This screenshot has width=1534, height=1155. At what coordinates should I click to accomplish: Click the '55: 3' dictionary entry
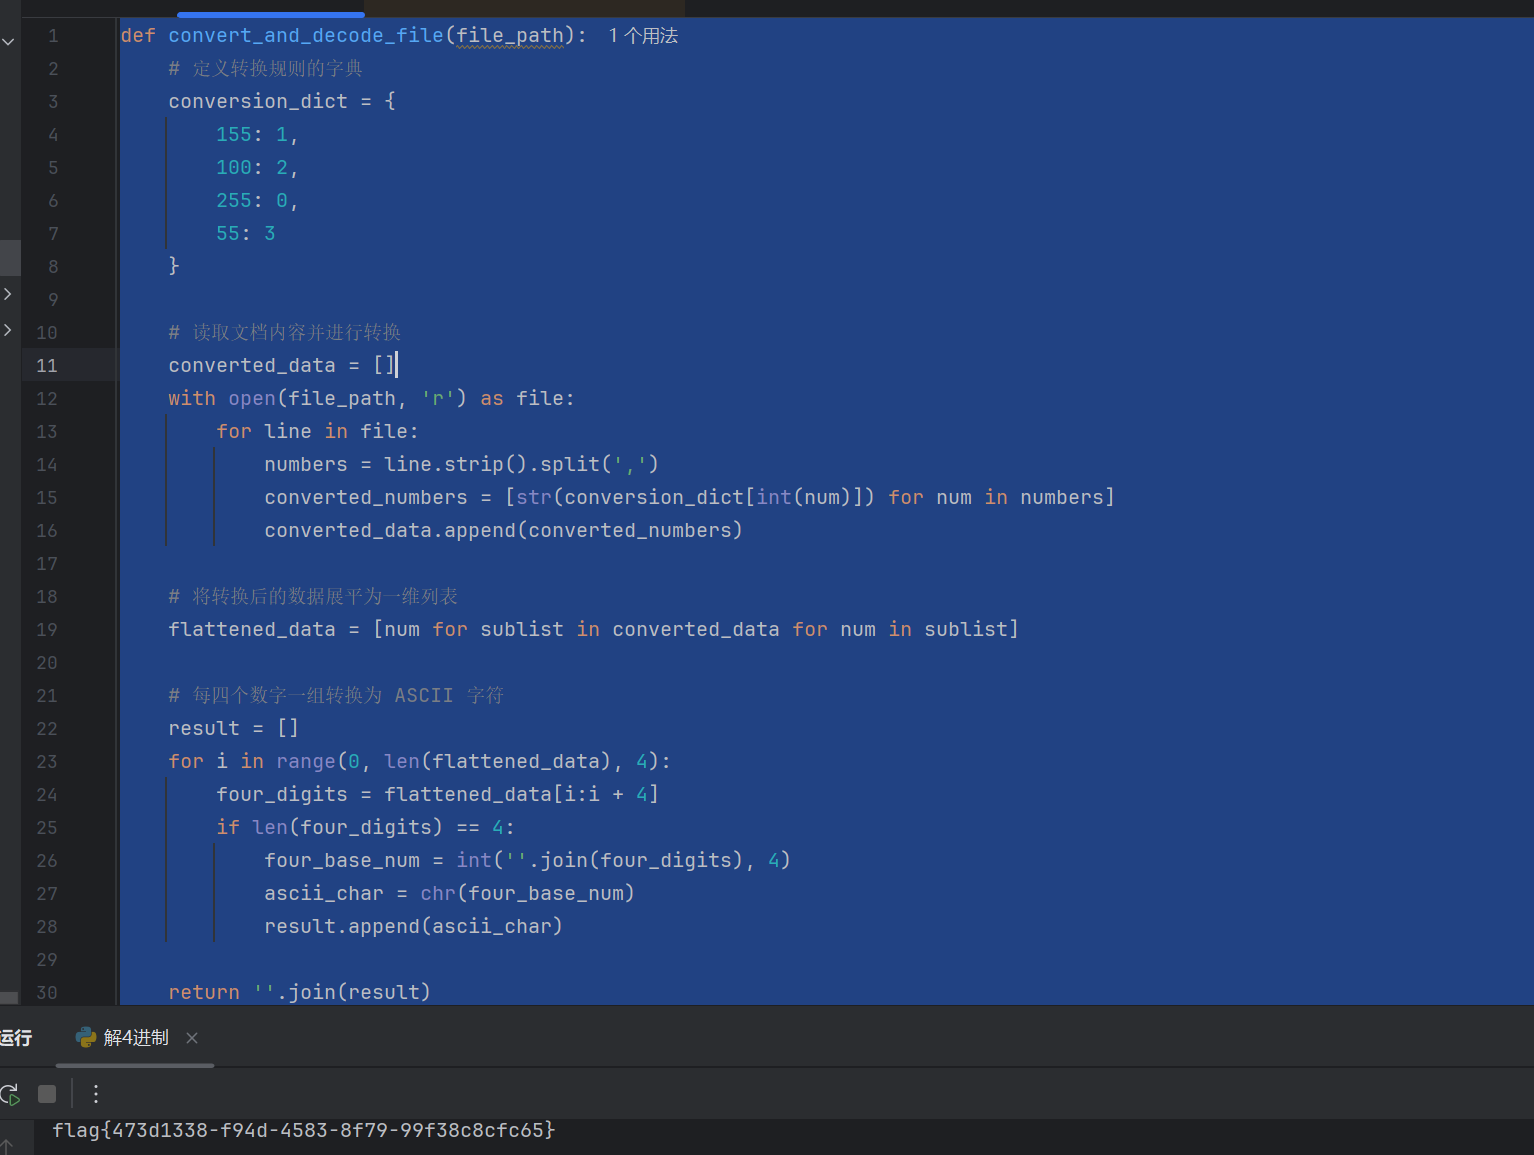click(x=246, y=233)
